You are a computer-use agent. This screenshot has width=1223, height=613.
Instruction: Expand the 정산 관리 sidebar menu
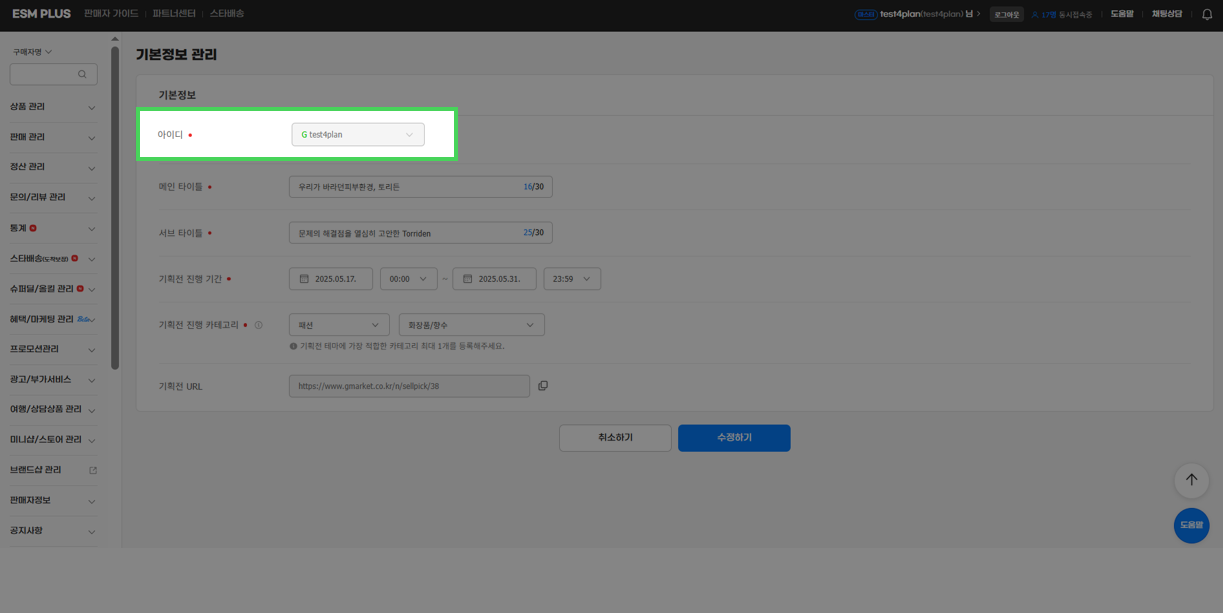tap(53, 167)
